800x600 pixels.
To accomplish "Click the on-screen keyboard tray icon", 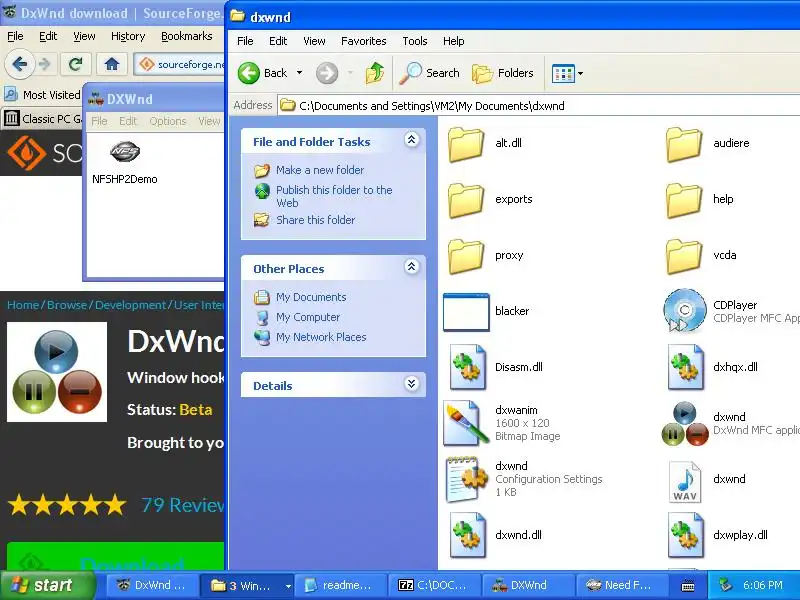I will [688, 586].
